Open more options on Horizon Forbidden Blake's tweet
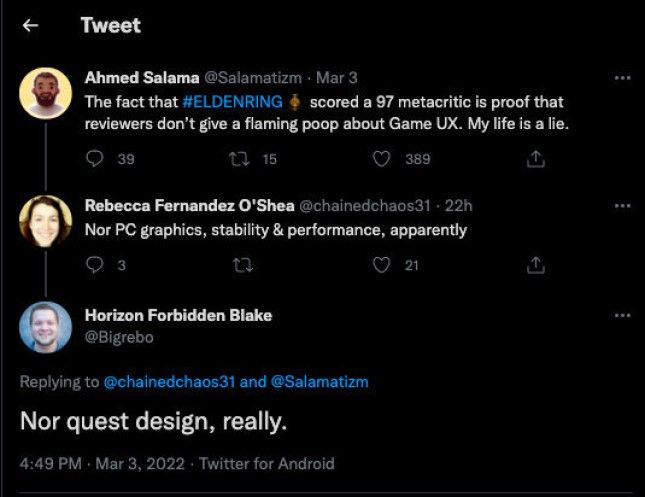645x497 pixels. coord(623,315)
